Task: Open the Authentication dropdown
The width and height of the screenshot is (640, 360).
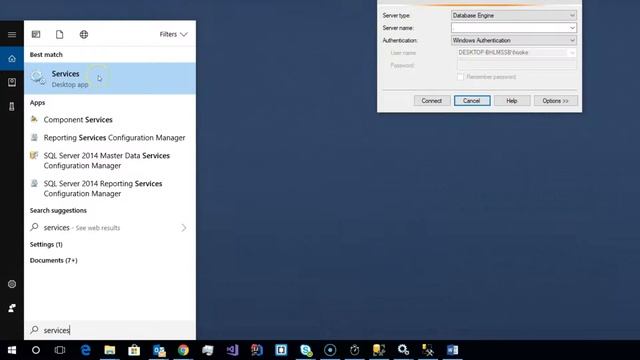Action: click(x=513, y=40)
